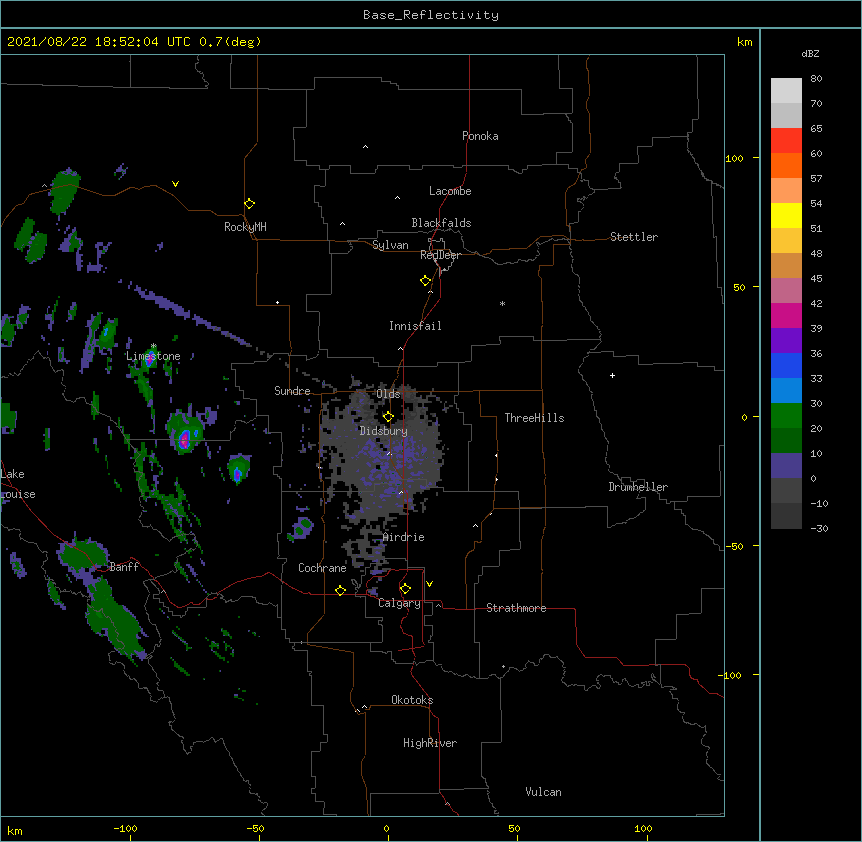Click the yellow diamond marker above Calgary label
The width and height of the screenshot is (862, 842).
tap(405, 589)
